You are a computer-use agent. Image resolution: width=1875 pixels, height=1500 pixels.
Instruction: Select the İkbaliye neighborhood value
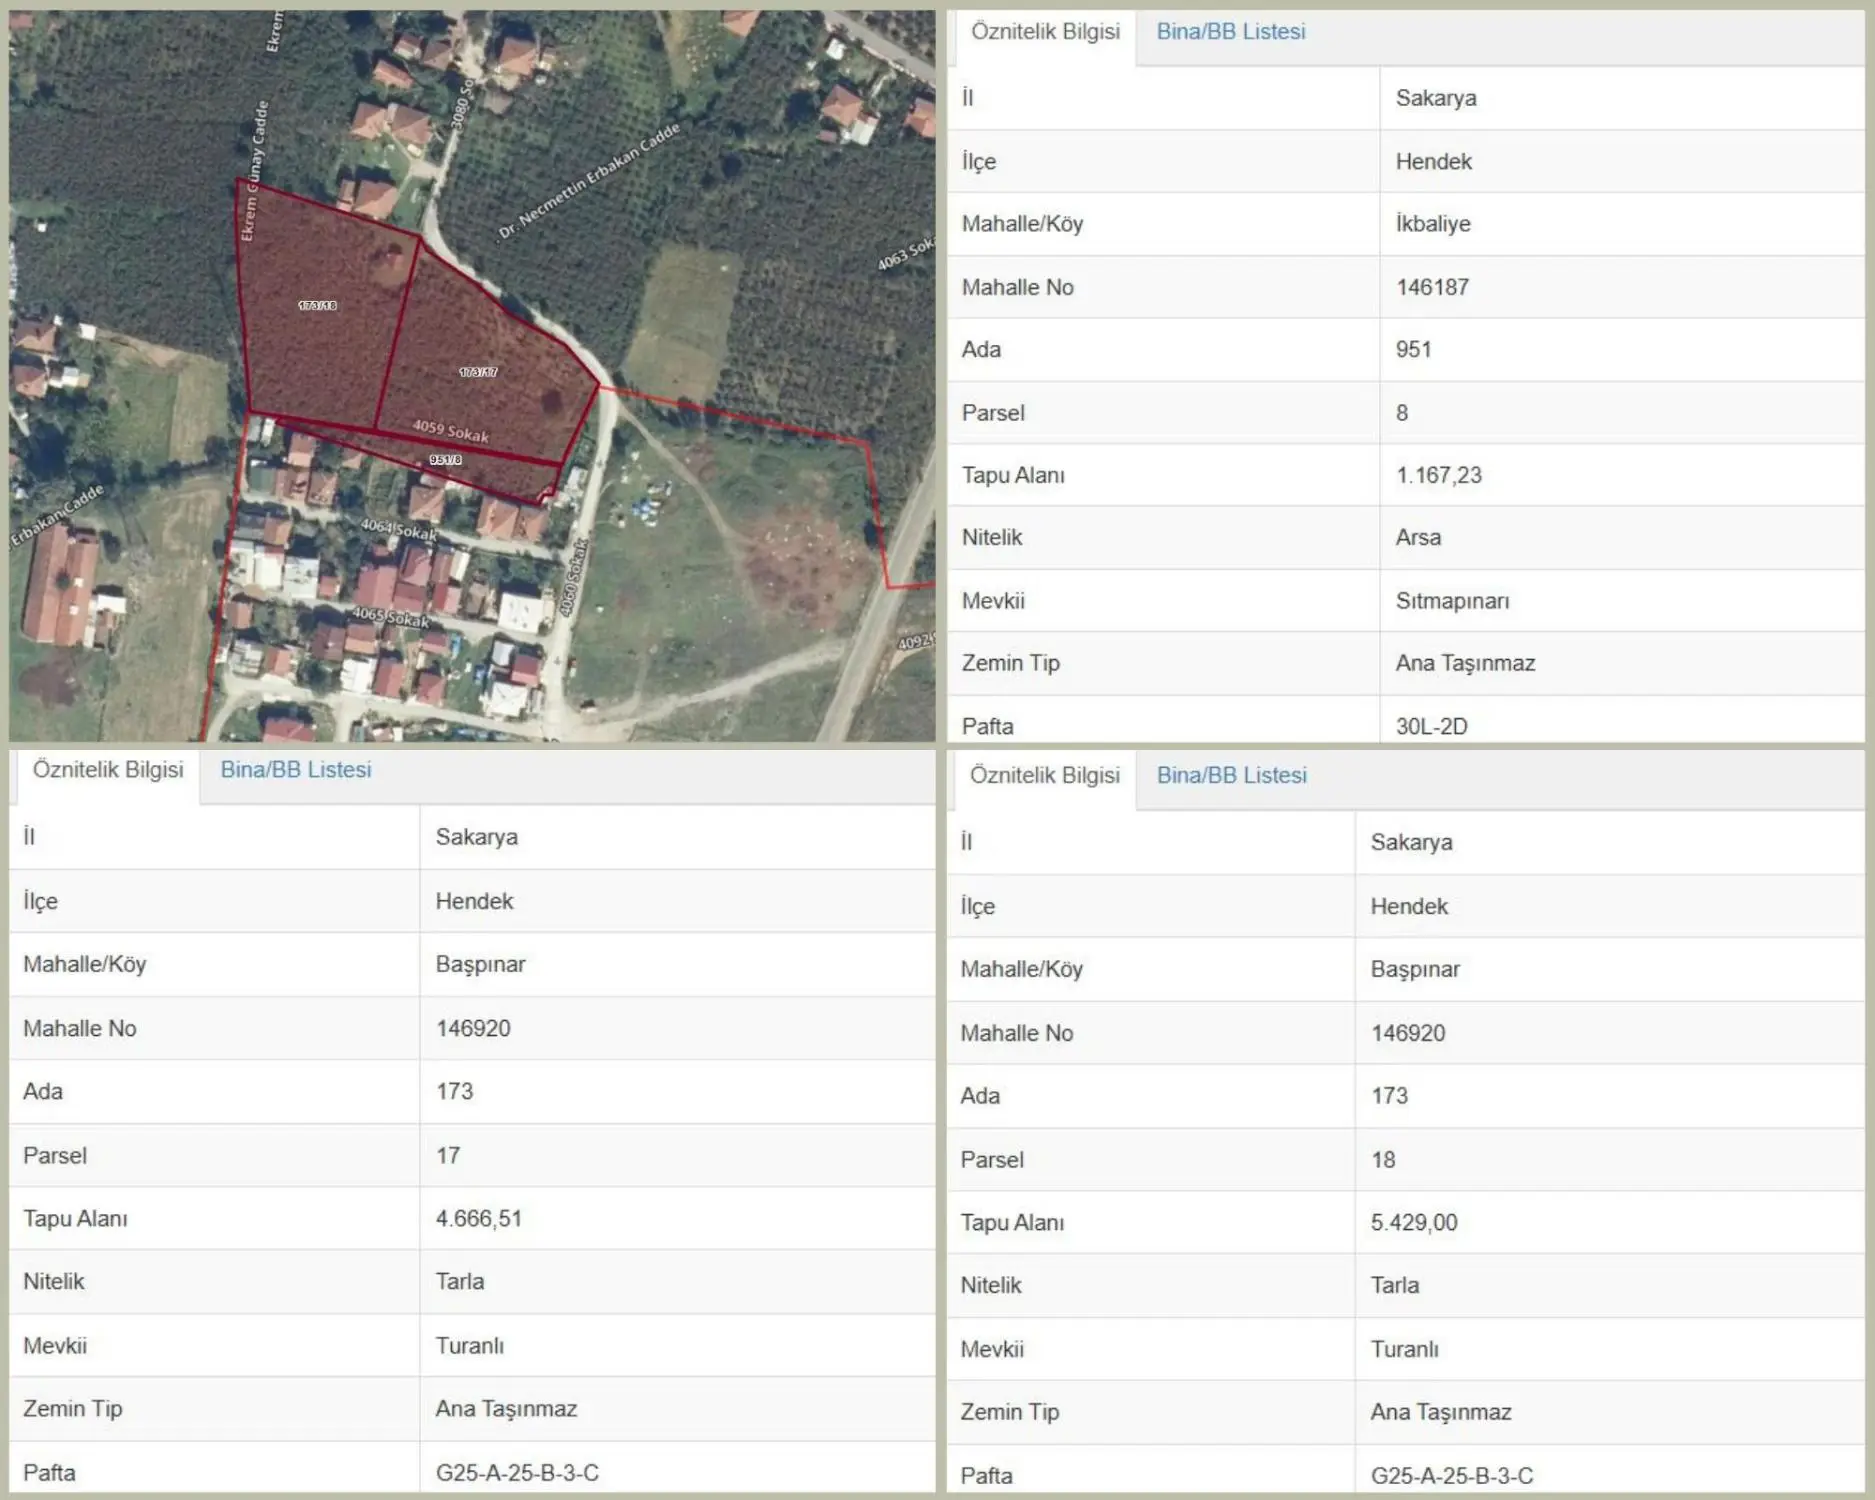tap(1433, 224)
